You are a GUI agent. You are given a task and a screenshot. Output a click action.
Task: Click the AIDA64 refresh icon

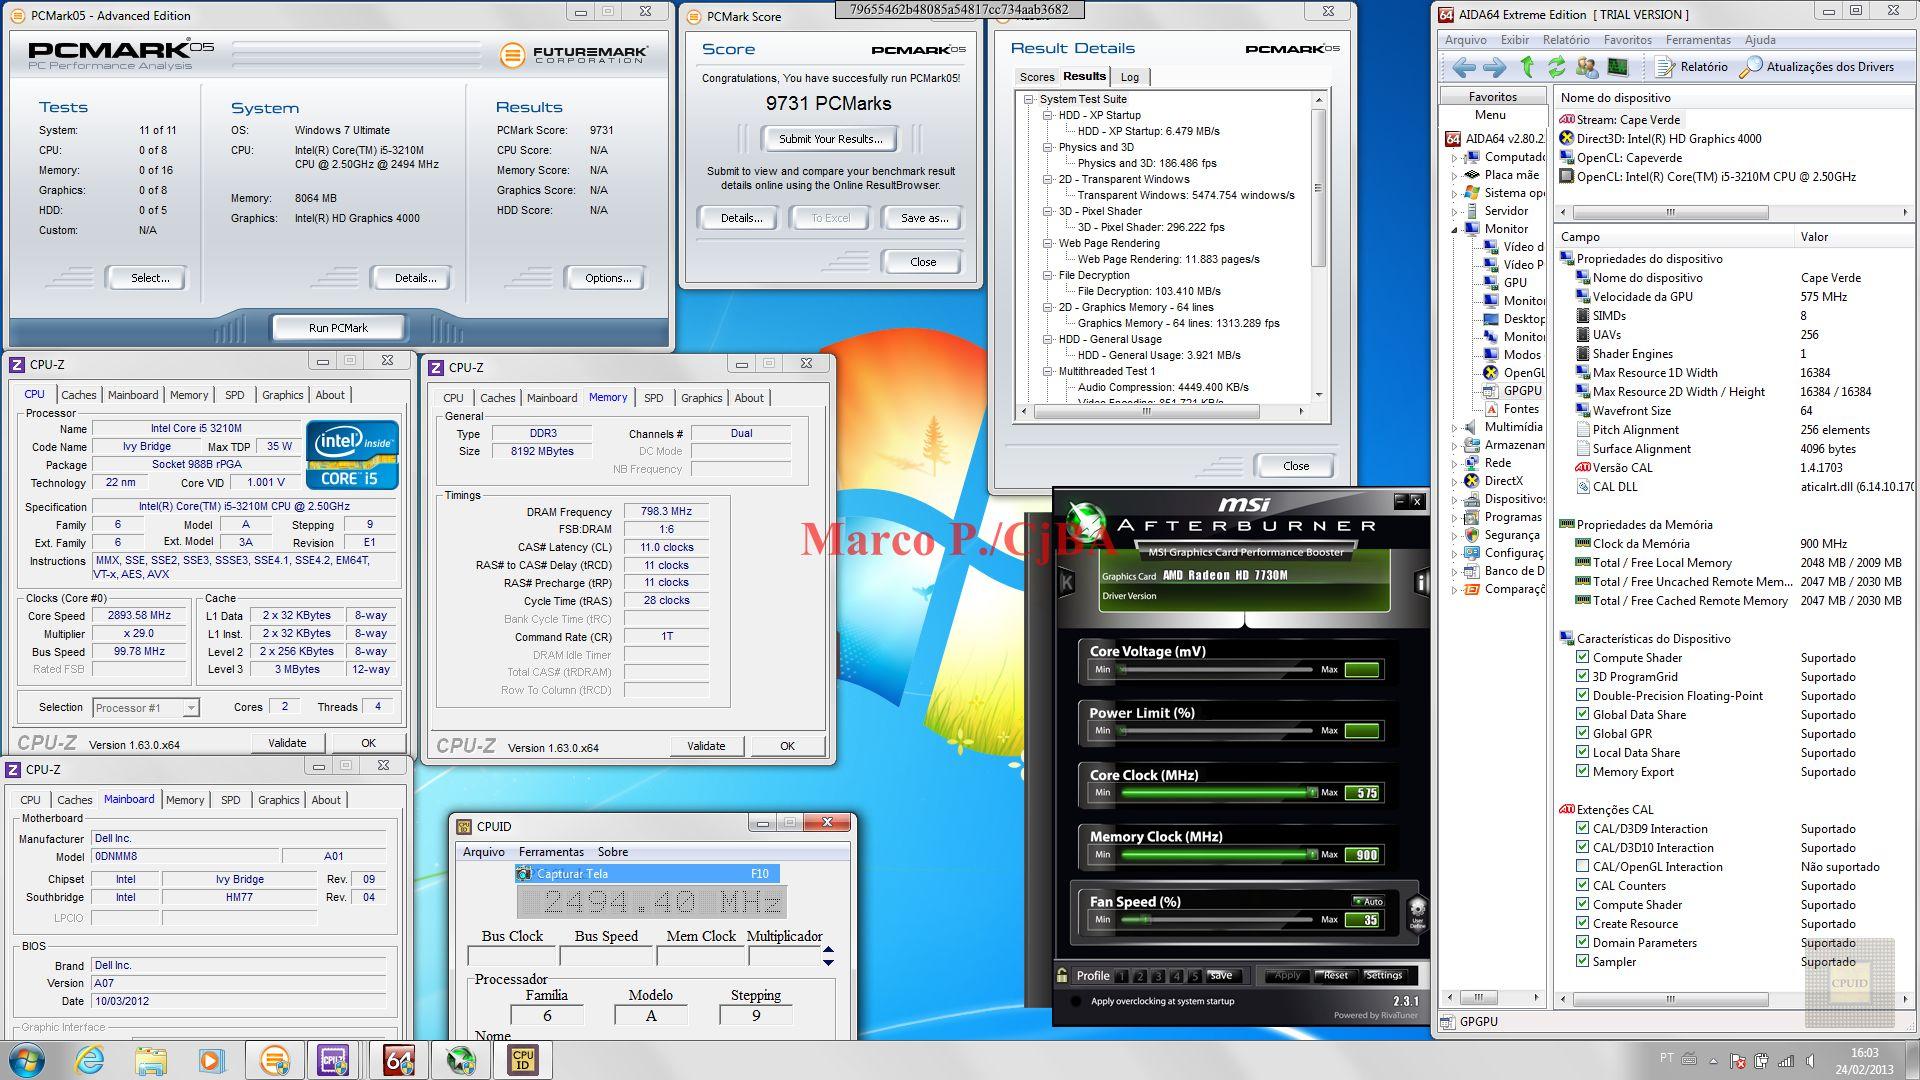1556,67
